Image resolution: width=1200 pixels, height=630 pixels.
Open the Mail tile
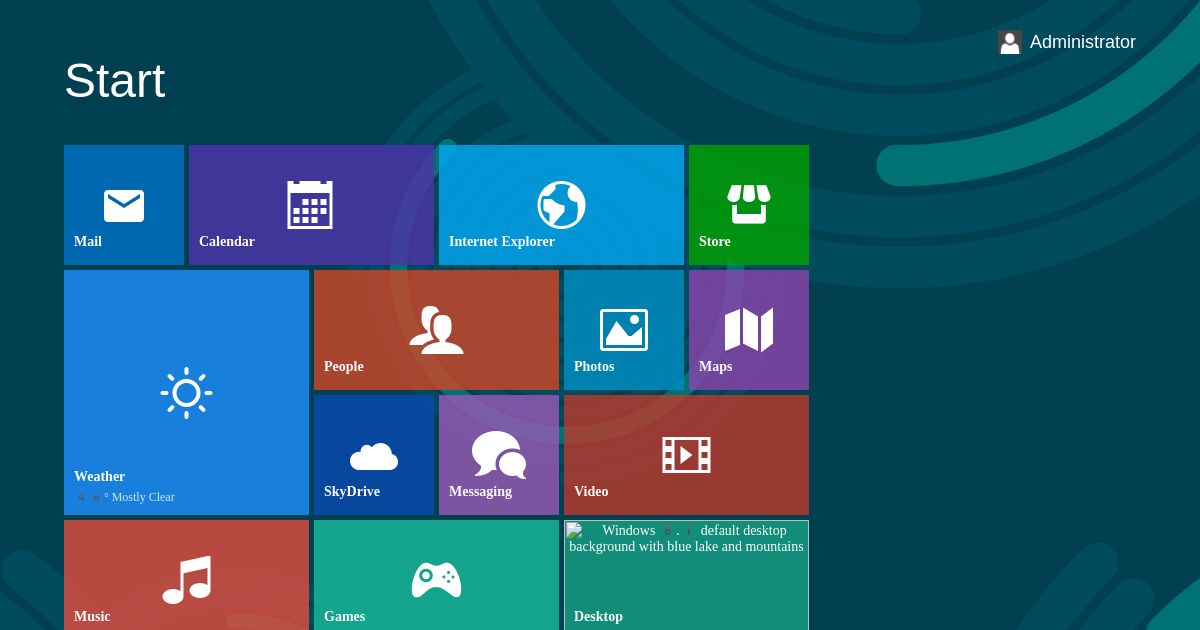coord(124,204)
